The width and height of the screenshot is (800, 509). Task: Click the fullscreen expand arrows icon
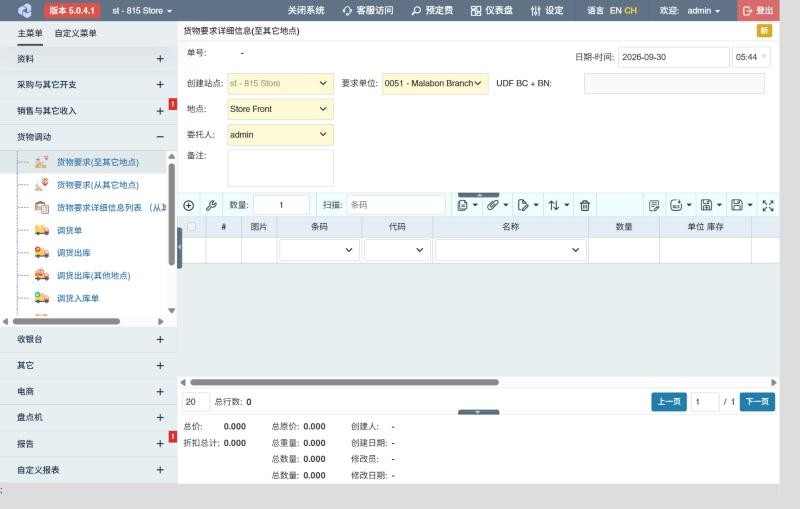pos(768,206)
